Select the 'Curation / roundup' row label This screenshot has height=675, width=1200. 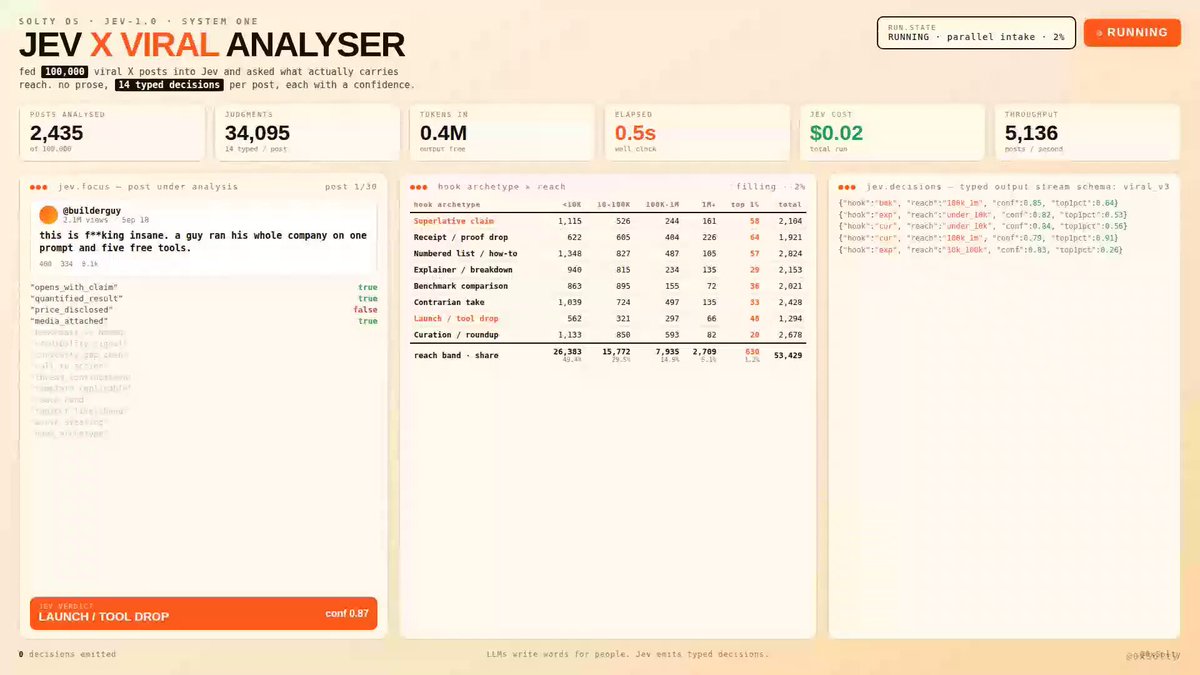(456, 334)
